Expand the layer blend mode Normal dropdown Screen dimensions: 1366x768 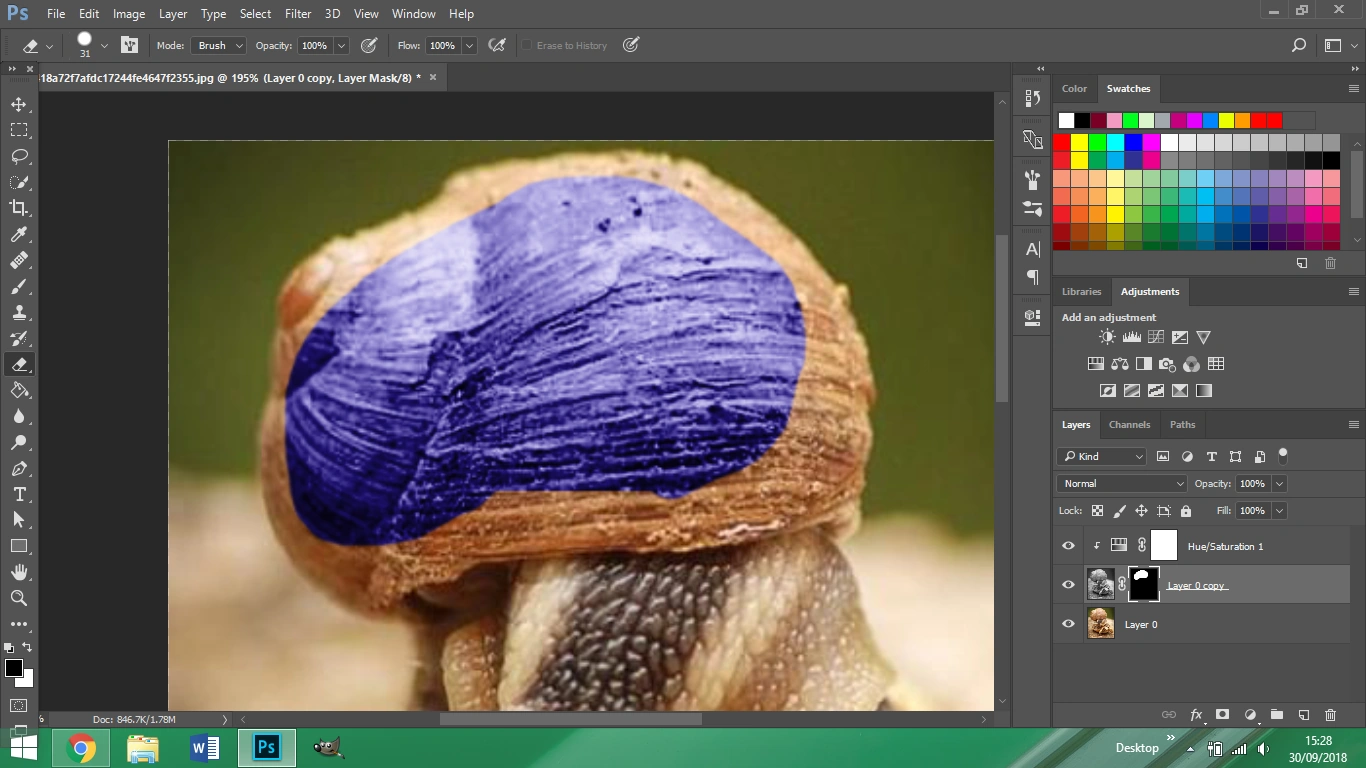[x=1121, y=484]
